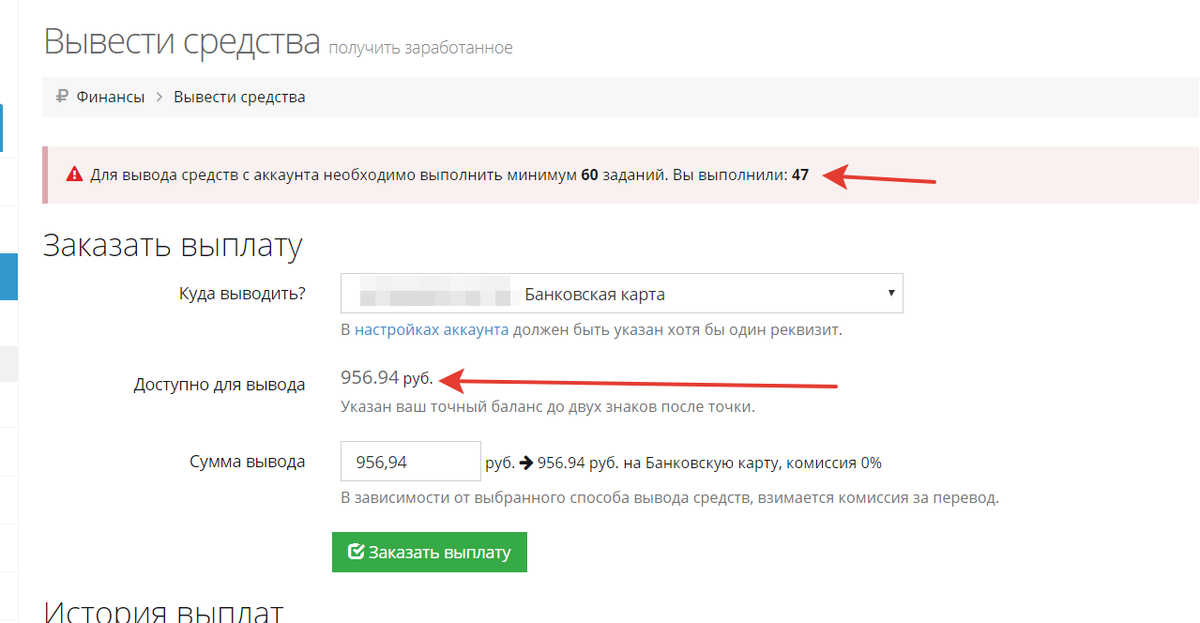Screen dimensions: 1200x623
Task: Click the Вывести средства page heading
Action: 181,42
